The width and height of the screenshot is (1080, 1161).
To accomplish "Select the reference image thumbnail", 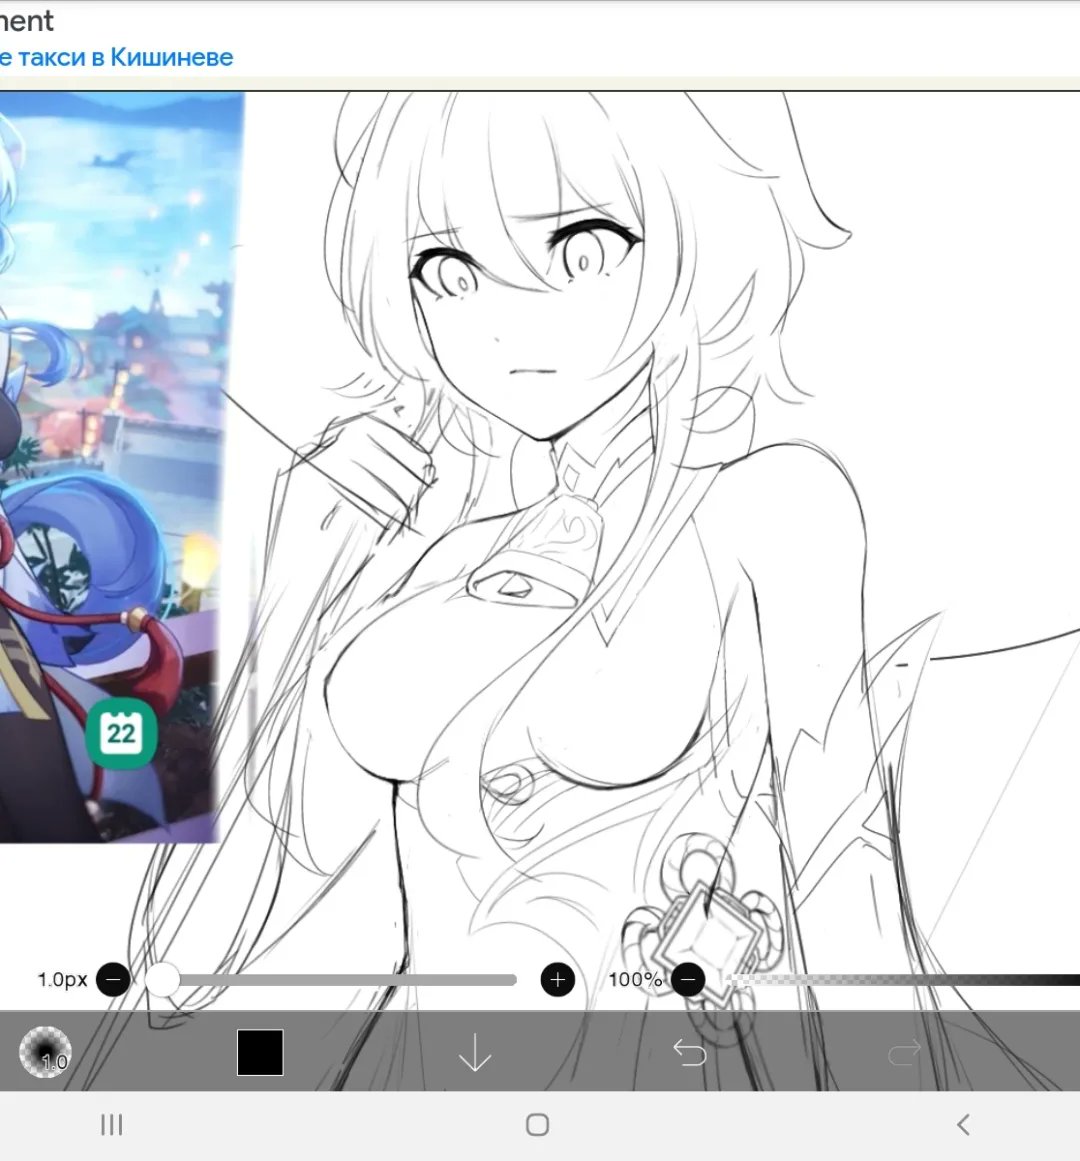I will click(x=118, y=466).
